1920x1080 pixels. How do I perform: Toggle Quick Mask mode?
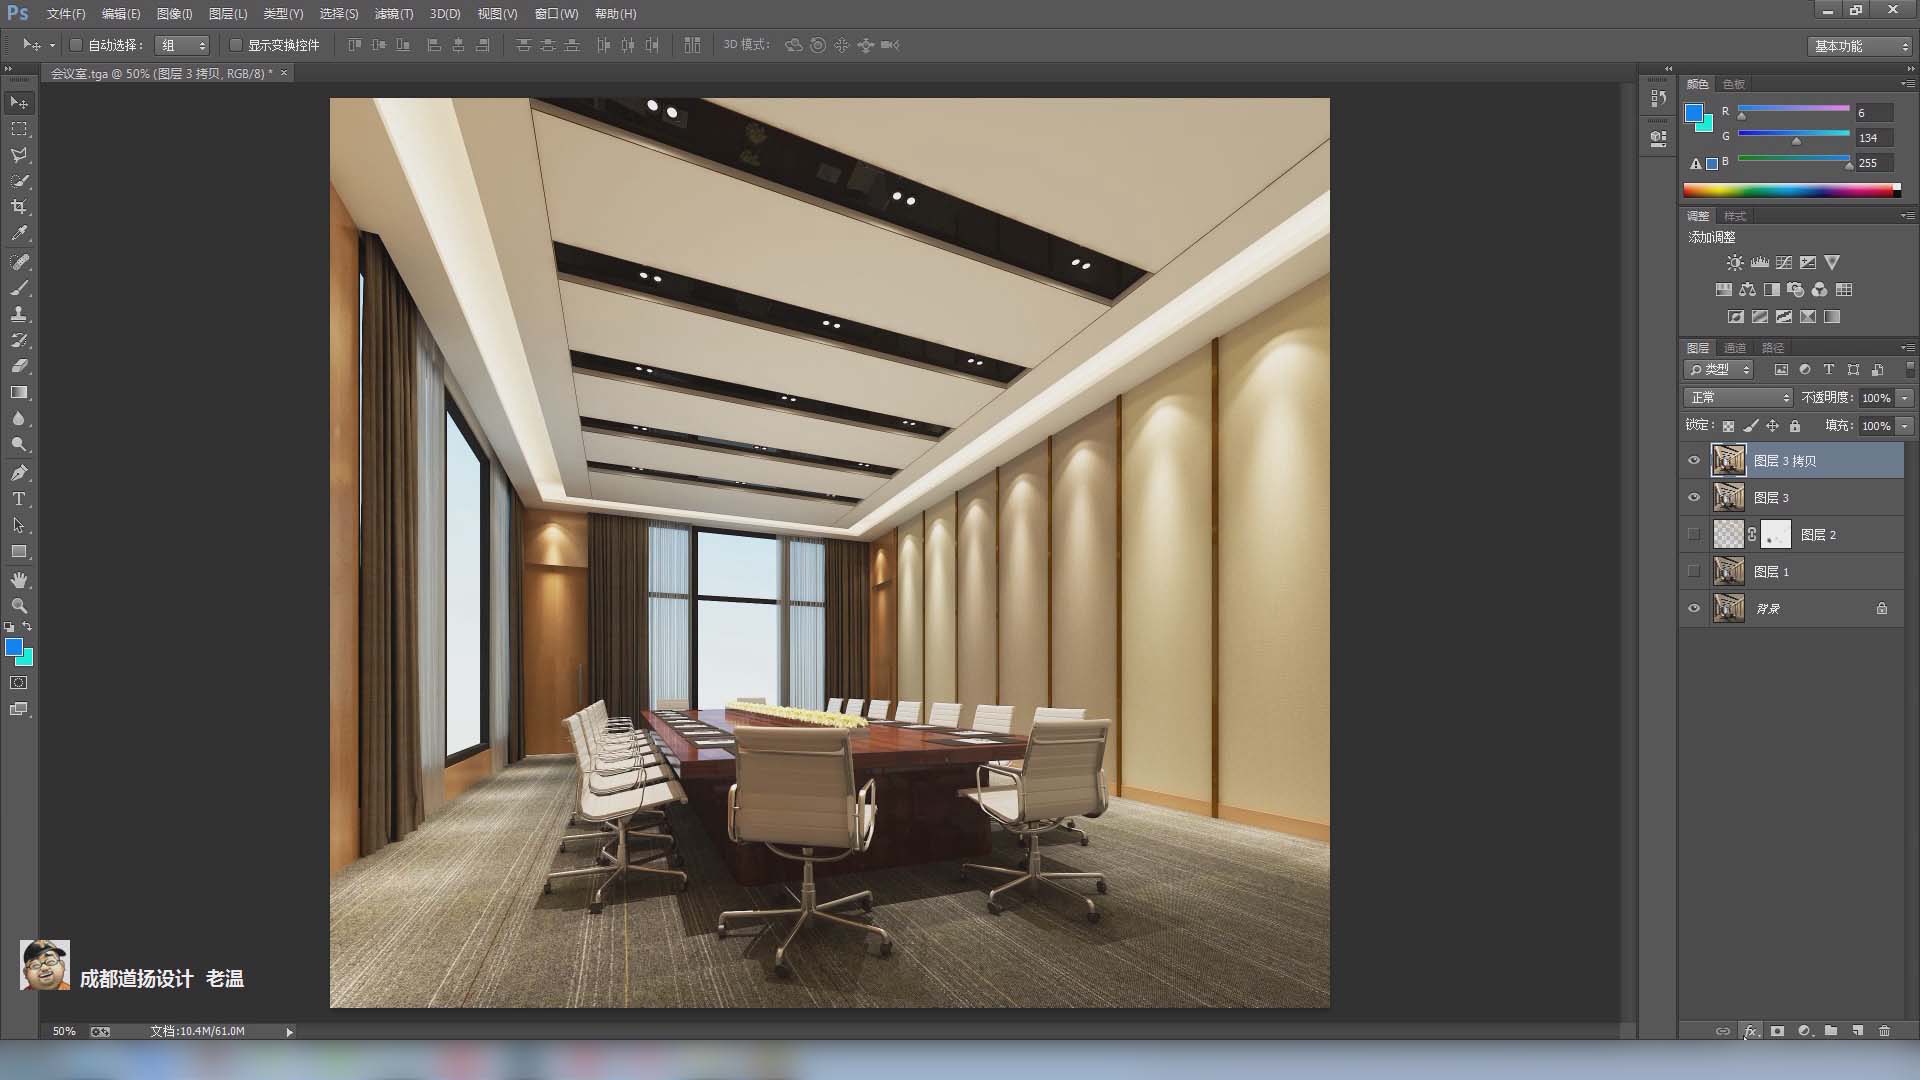[x=19, y=683]
